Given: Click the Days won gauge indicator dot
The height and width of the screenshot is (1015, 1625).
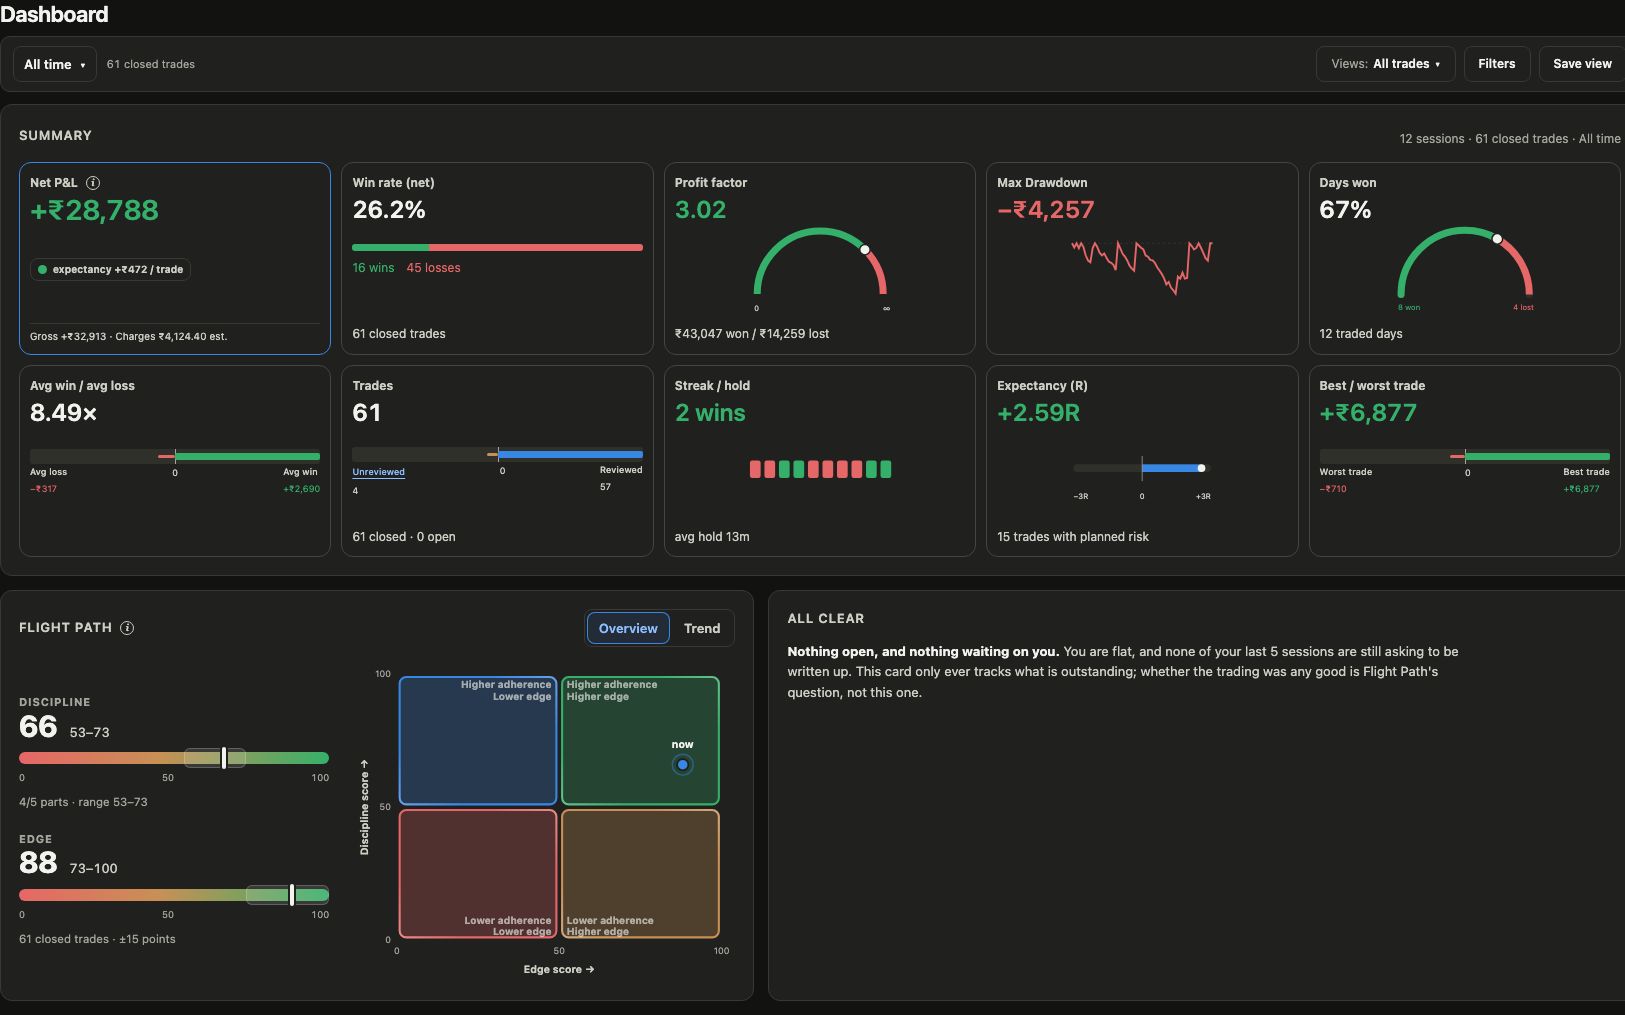Looking at the screenshot, I should click(1497, 239).
